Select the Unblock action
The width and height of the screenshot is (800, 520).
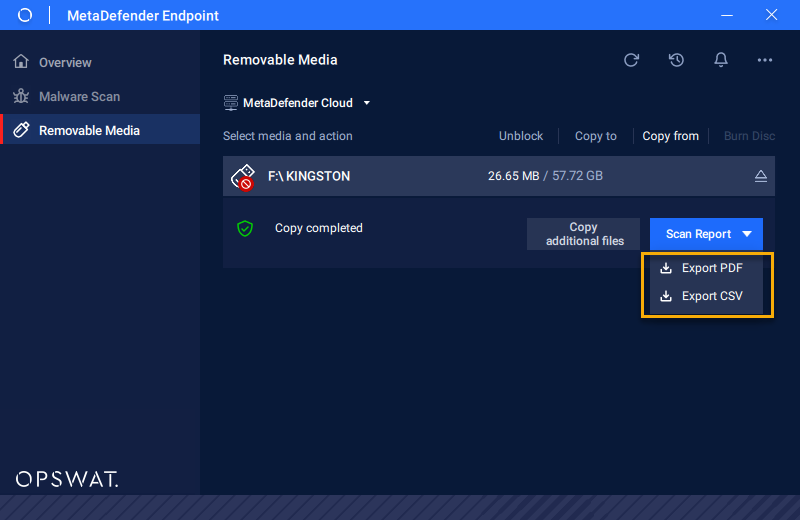520,136
